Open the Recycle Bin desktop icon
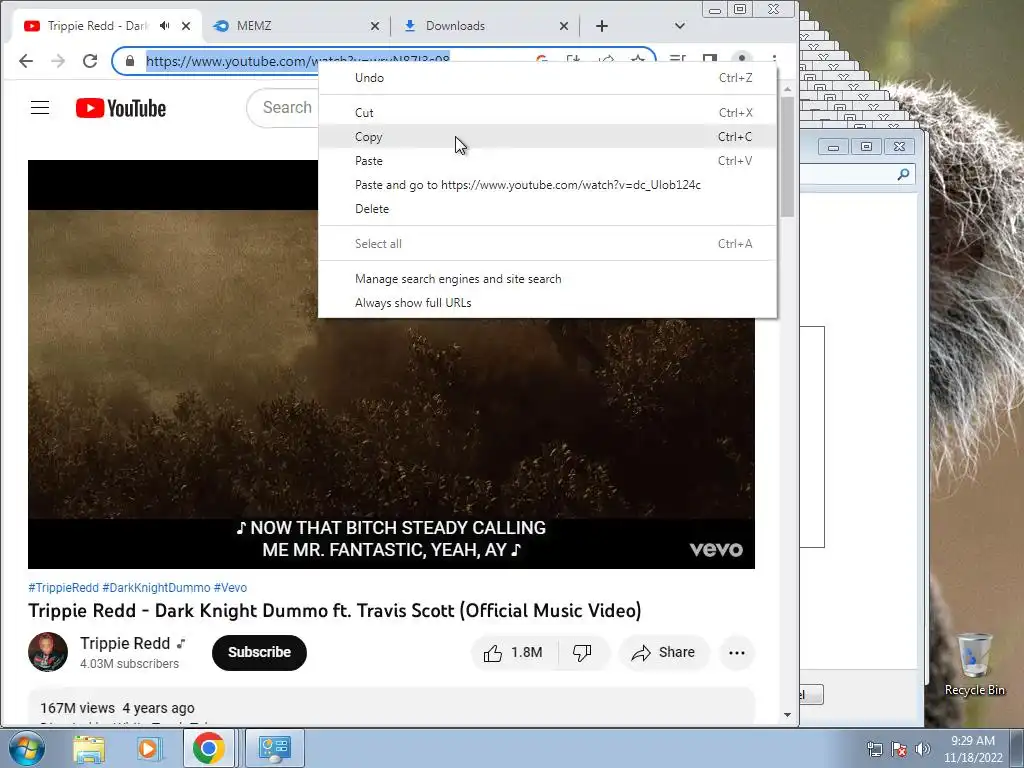The width and height of the screenshot is (1024, 768). [x=975, y=664]
